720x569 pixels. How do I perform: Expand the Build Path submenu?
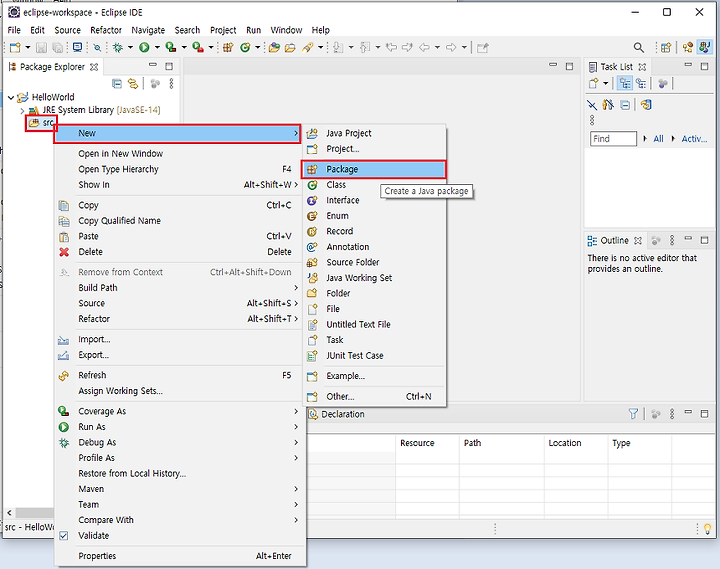tap(180, 287)
